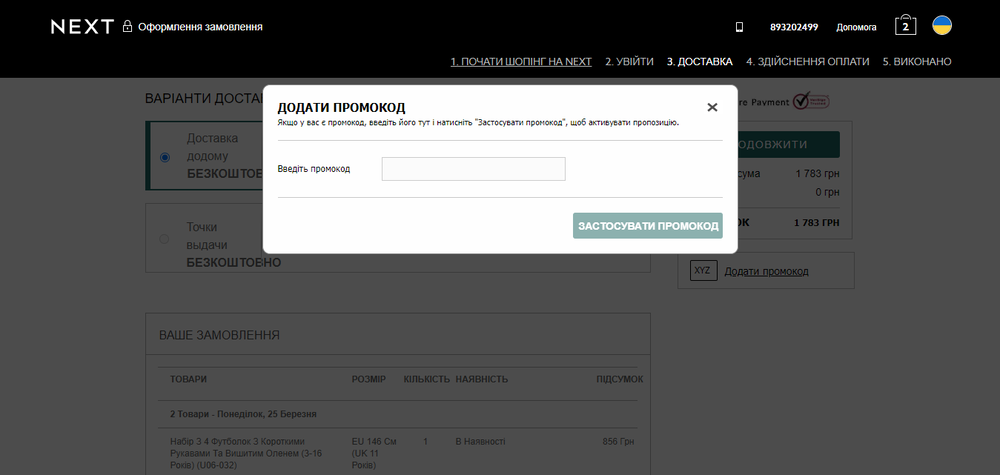
Task: Click the Ukraine flag country selector
Action: pos(942,26)
